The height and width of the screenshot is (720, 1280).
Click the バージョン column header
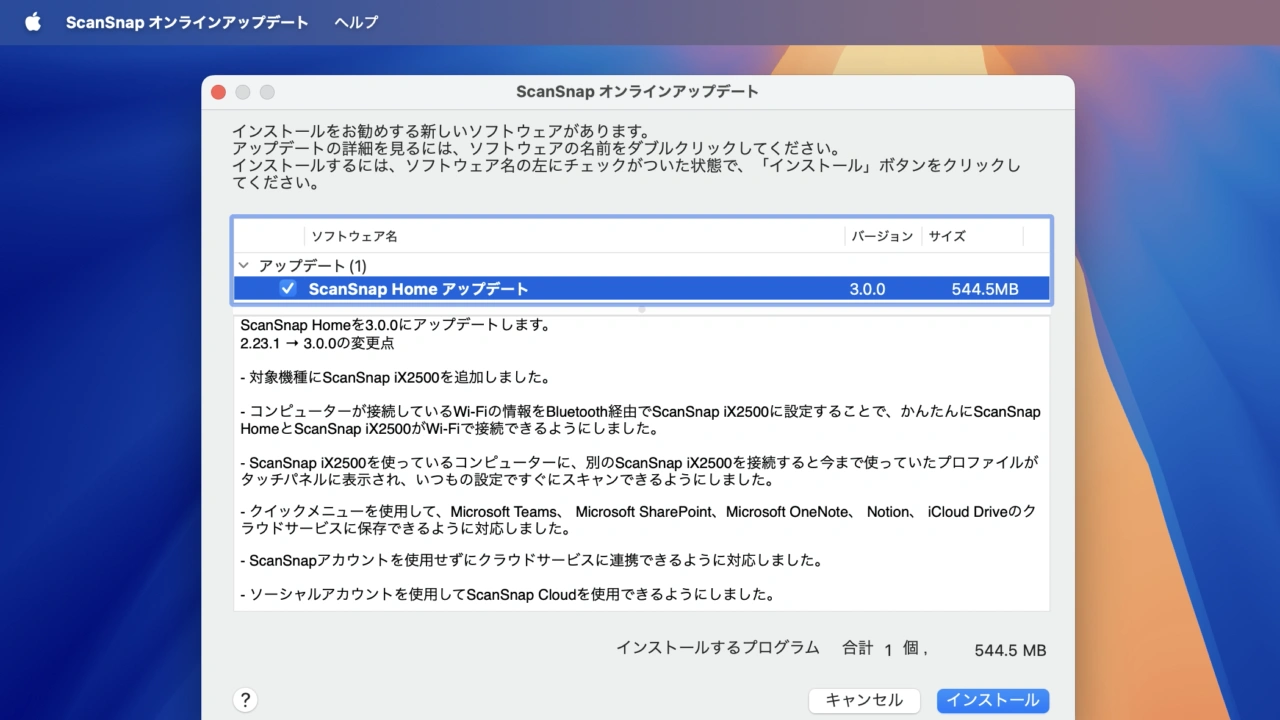[882, 236]
